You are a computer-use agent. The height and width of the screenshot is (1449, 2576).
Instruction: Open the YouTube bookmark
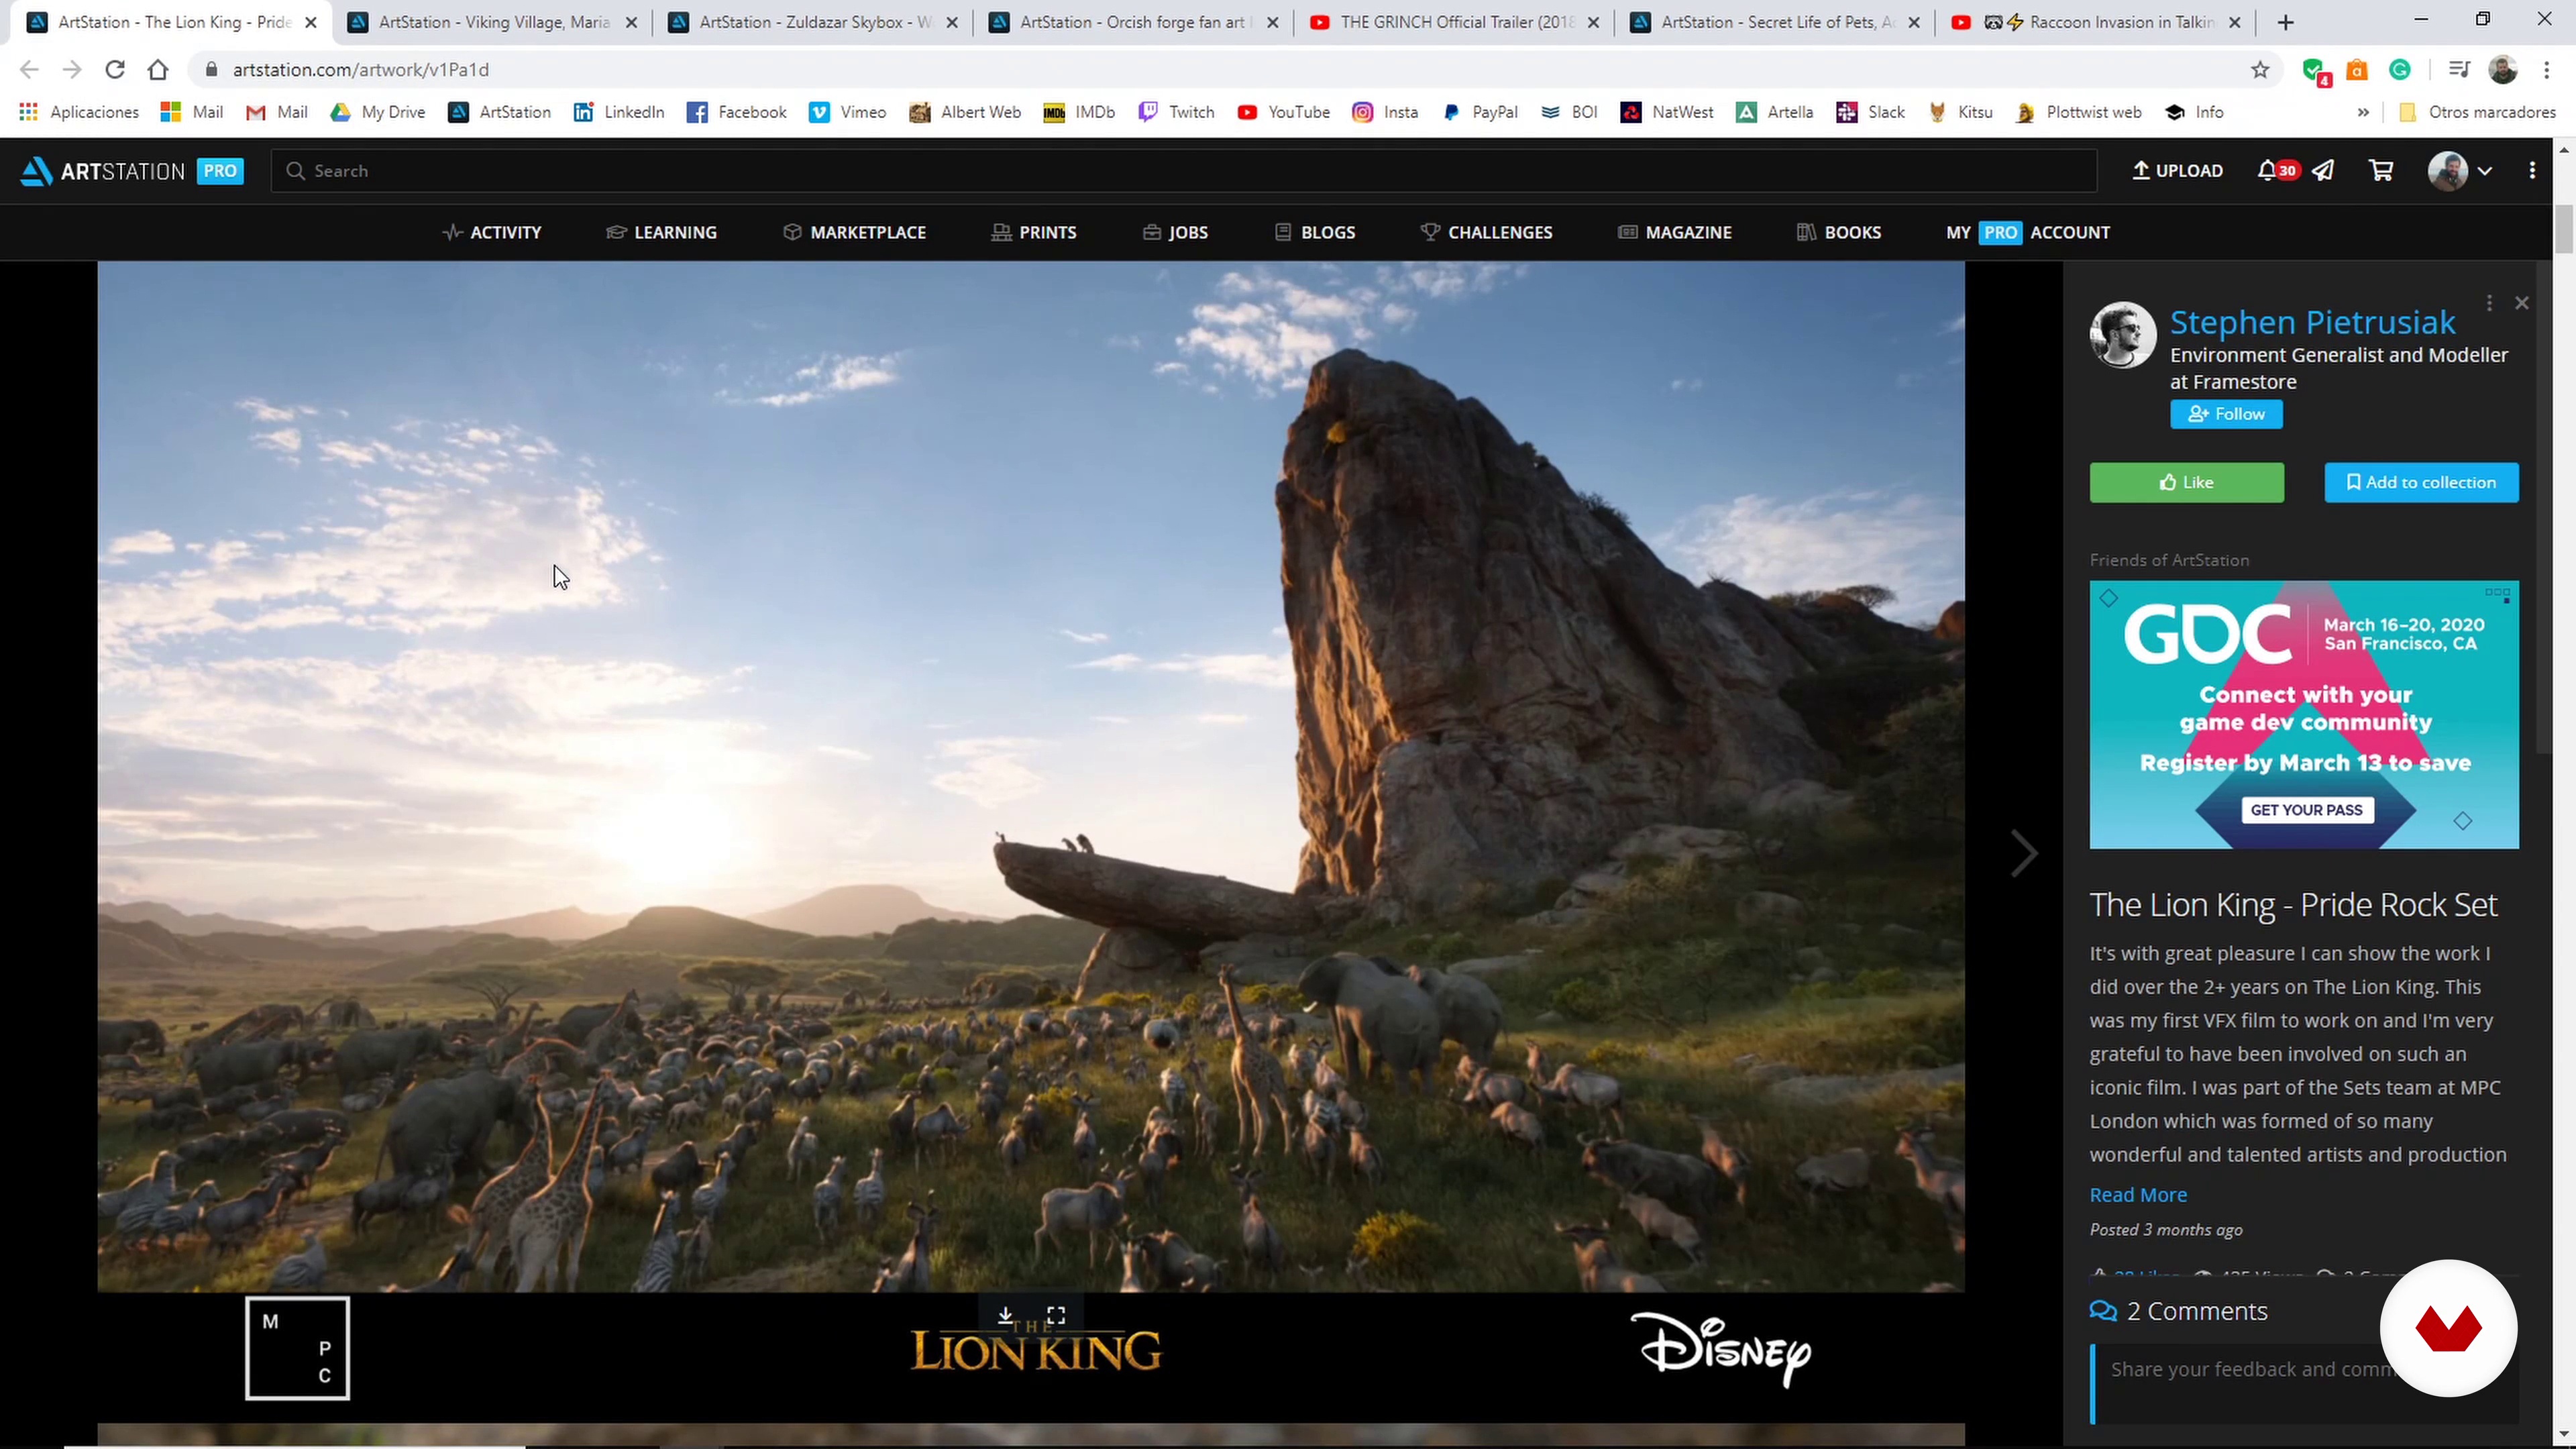pos(1283,112)
